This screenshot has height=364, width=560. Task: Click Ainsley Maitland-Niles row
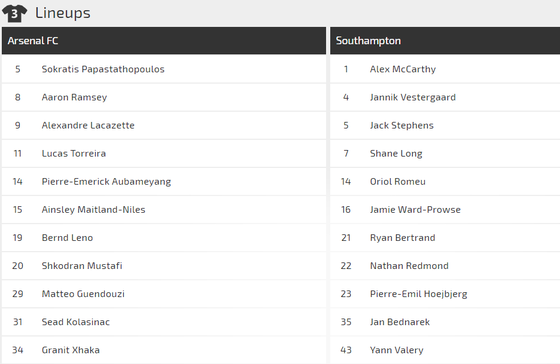tap(164, 210)
